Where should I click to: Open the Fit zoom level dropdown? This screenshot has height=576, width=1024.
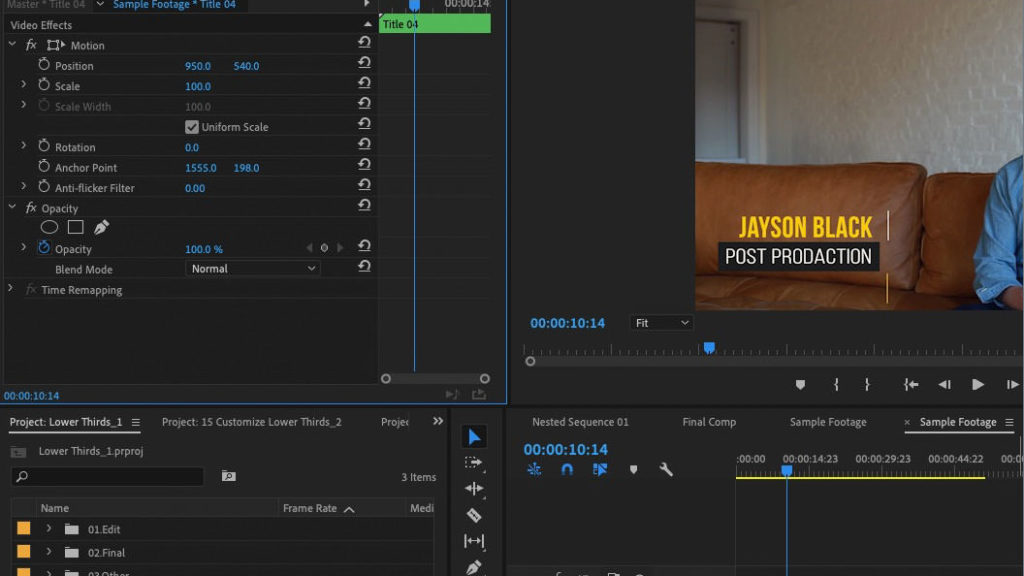click(661, 323)
